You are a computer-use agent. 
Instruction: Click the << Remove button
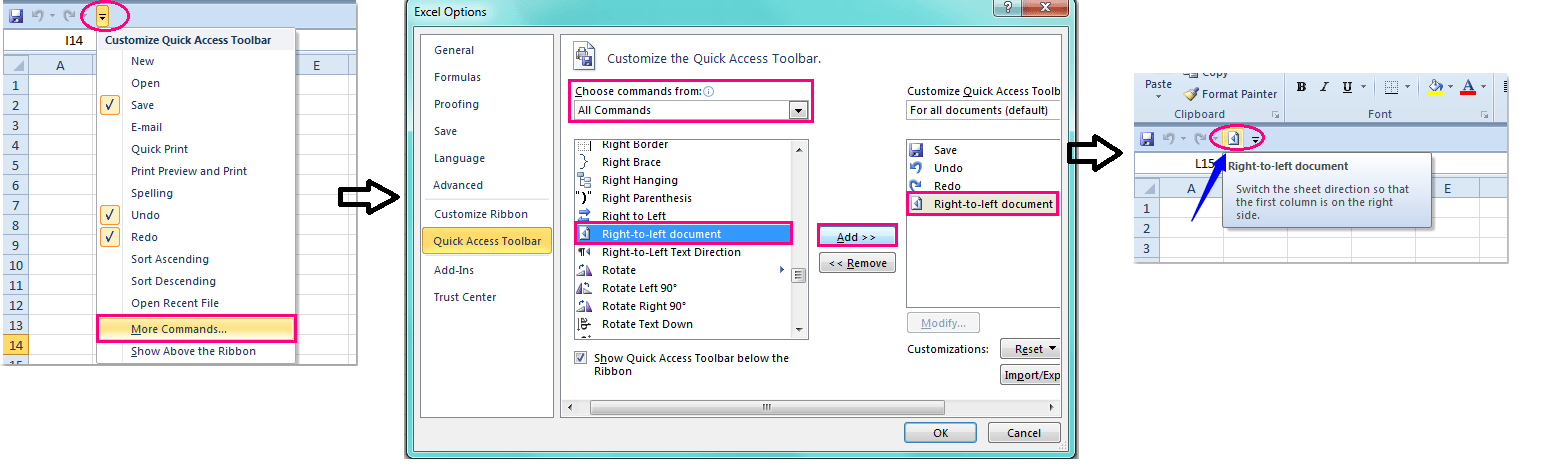(857, 263)
